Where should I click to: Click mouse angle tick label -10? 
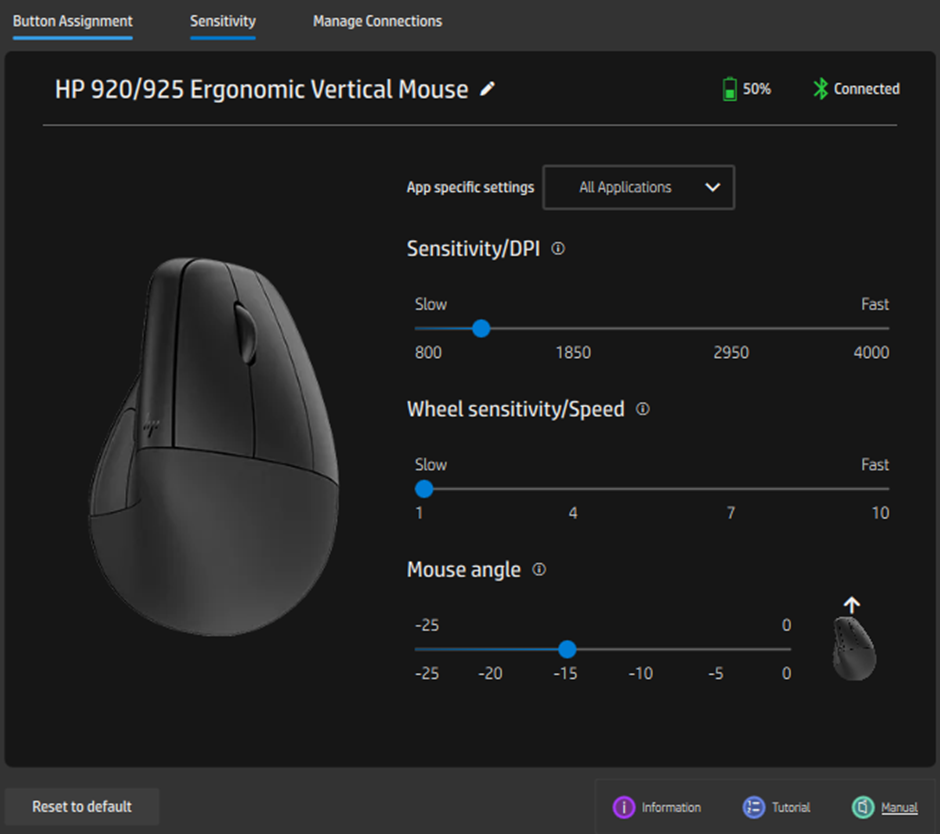pyautogui.click(x=640, y=673)
